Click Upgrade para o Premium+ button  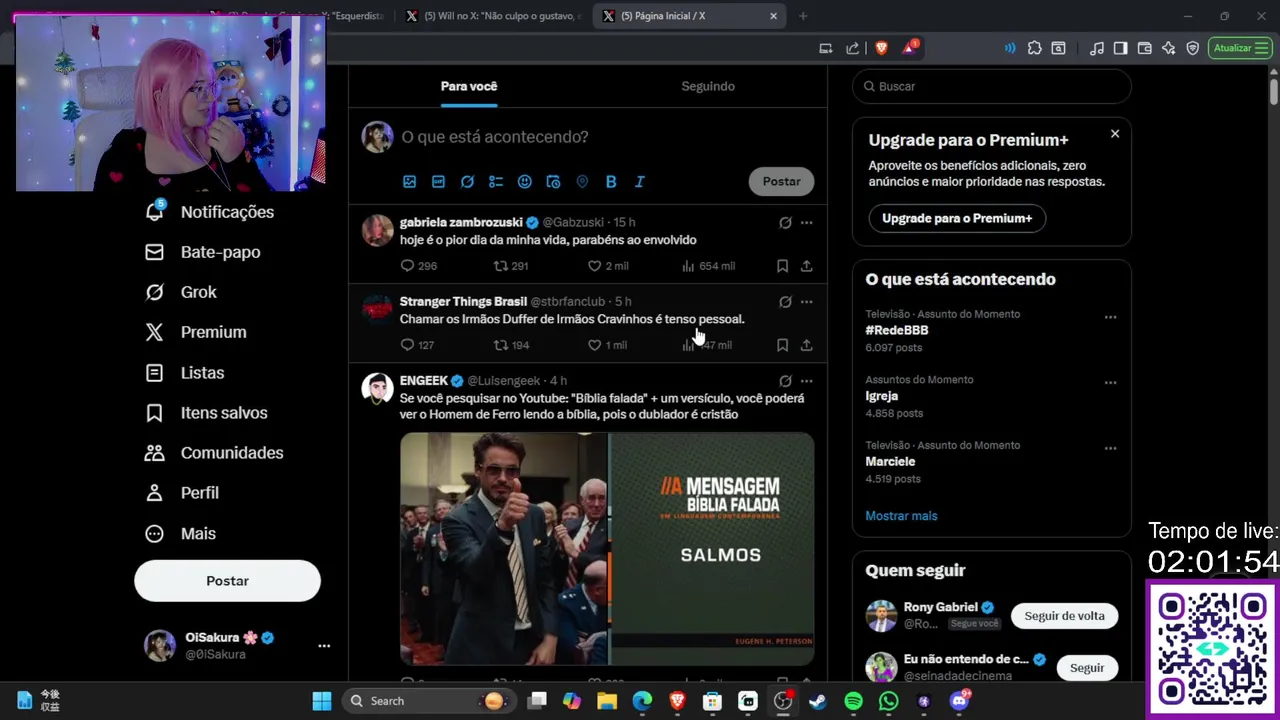pyautogui.click(x=957, y=218)
